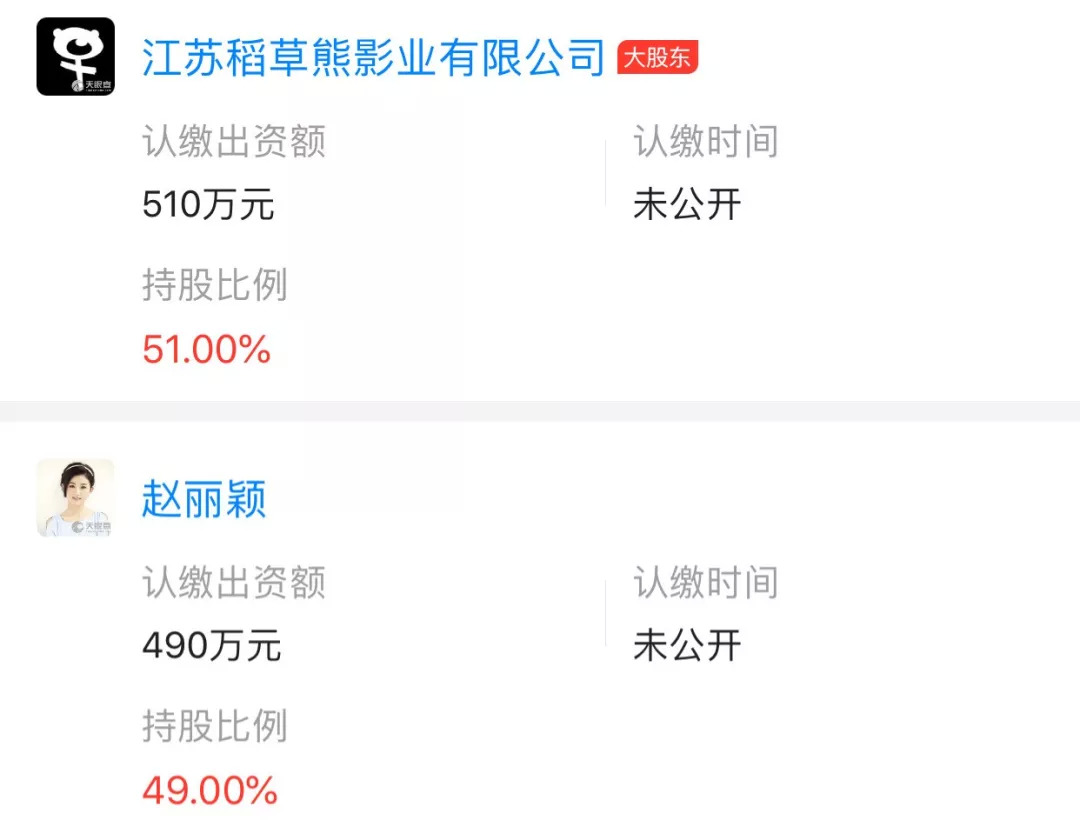Click the 490万元 contribution amount

pyautogui.click(x=211, y=646)
